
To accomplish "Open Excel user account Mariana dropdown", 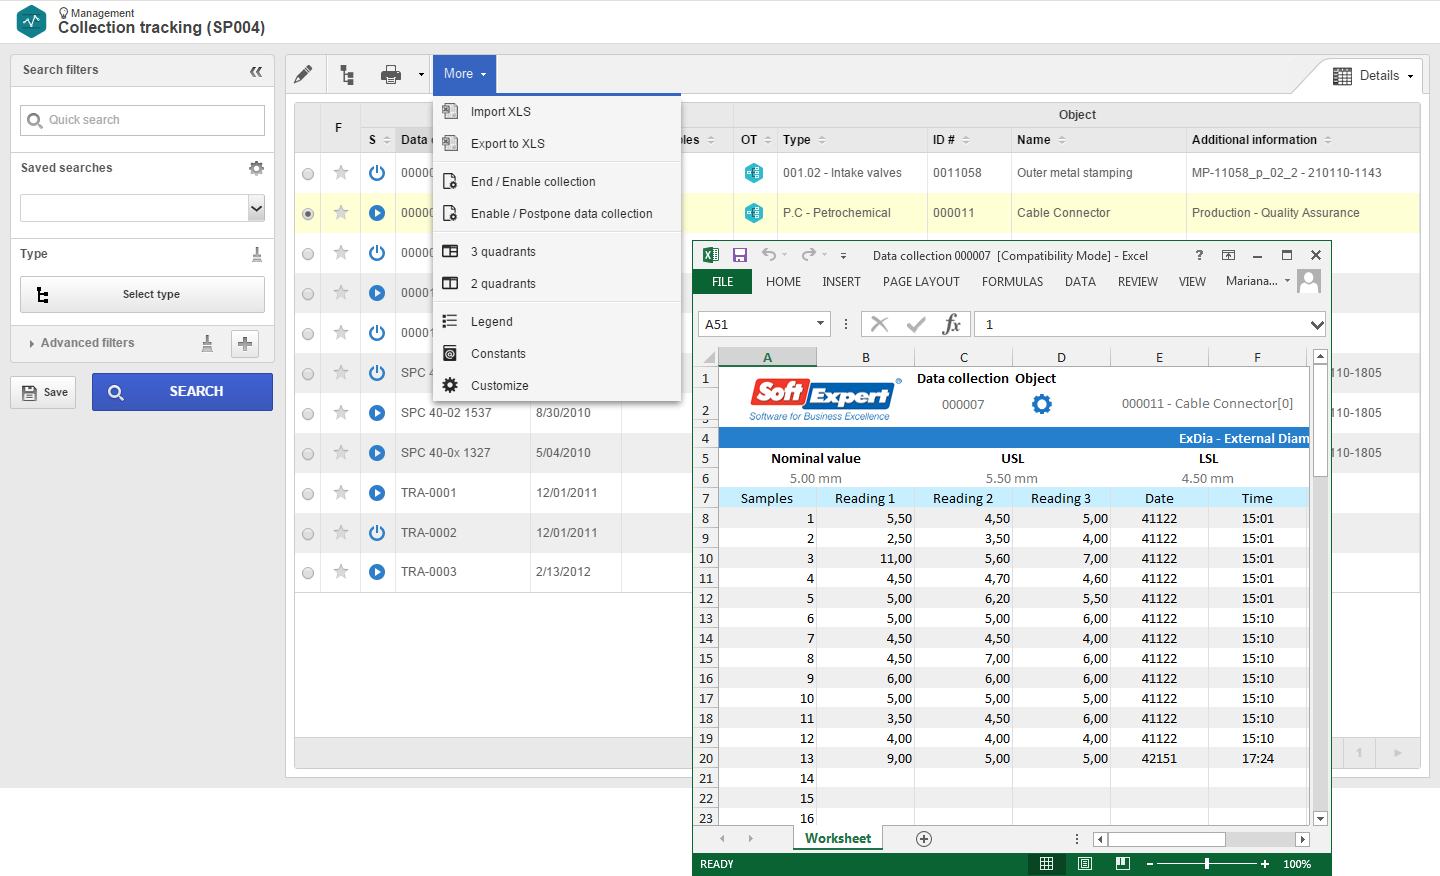I will pos(1287,281).
